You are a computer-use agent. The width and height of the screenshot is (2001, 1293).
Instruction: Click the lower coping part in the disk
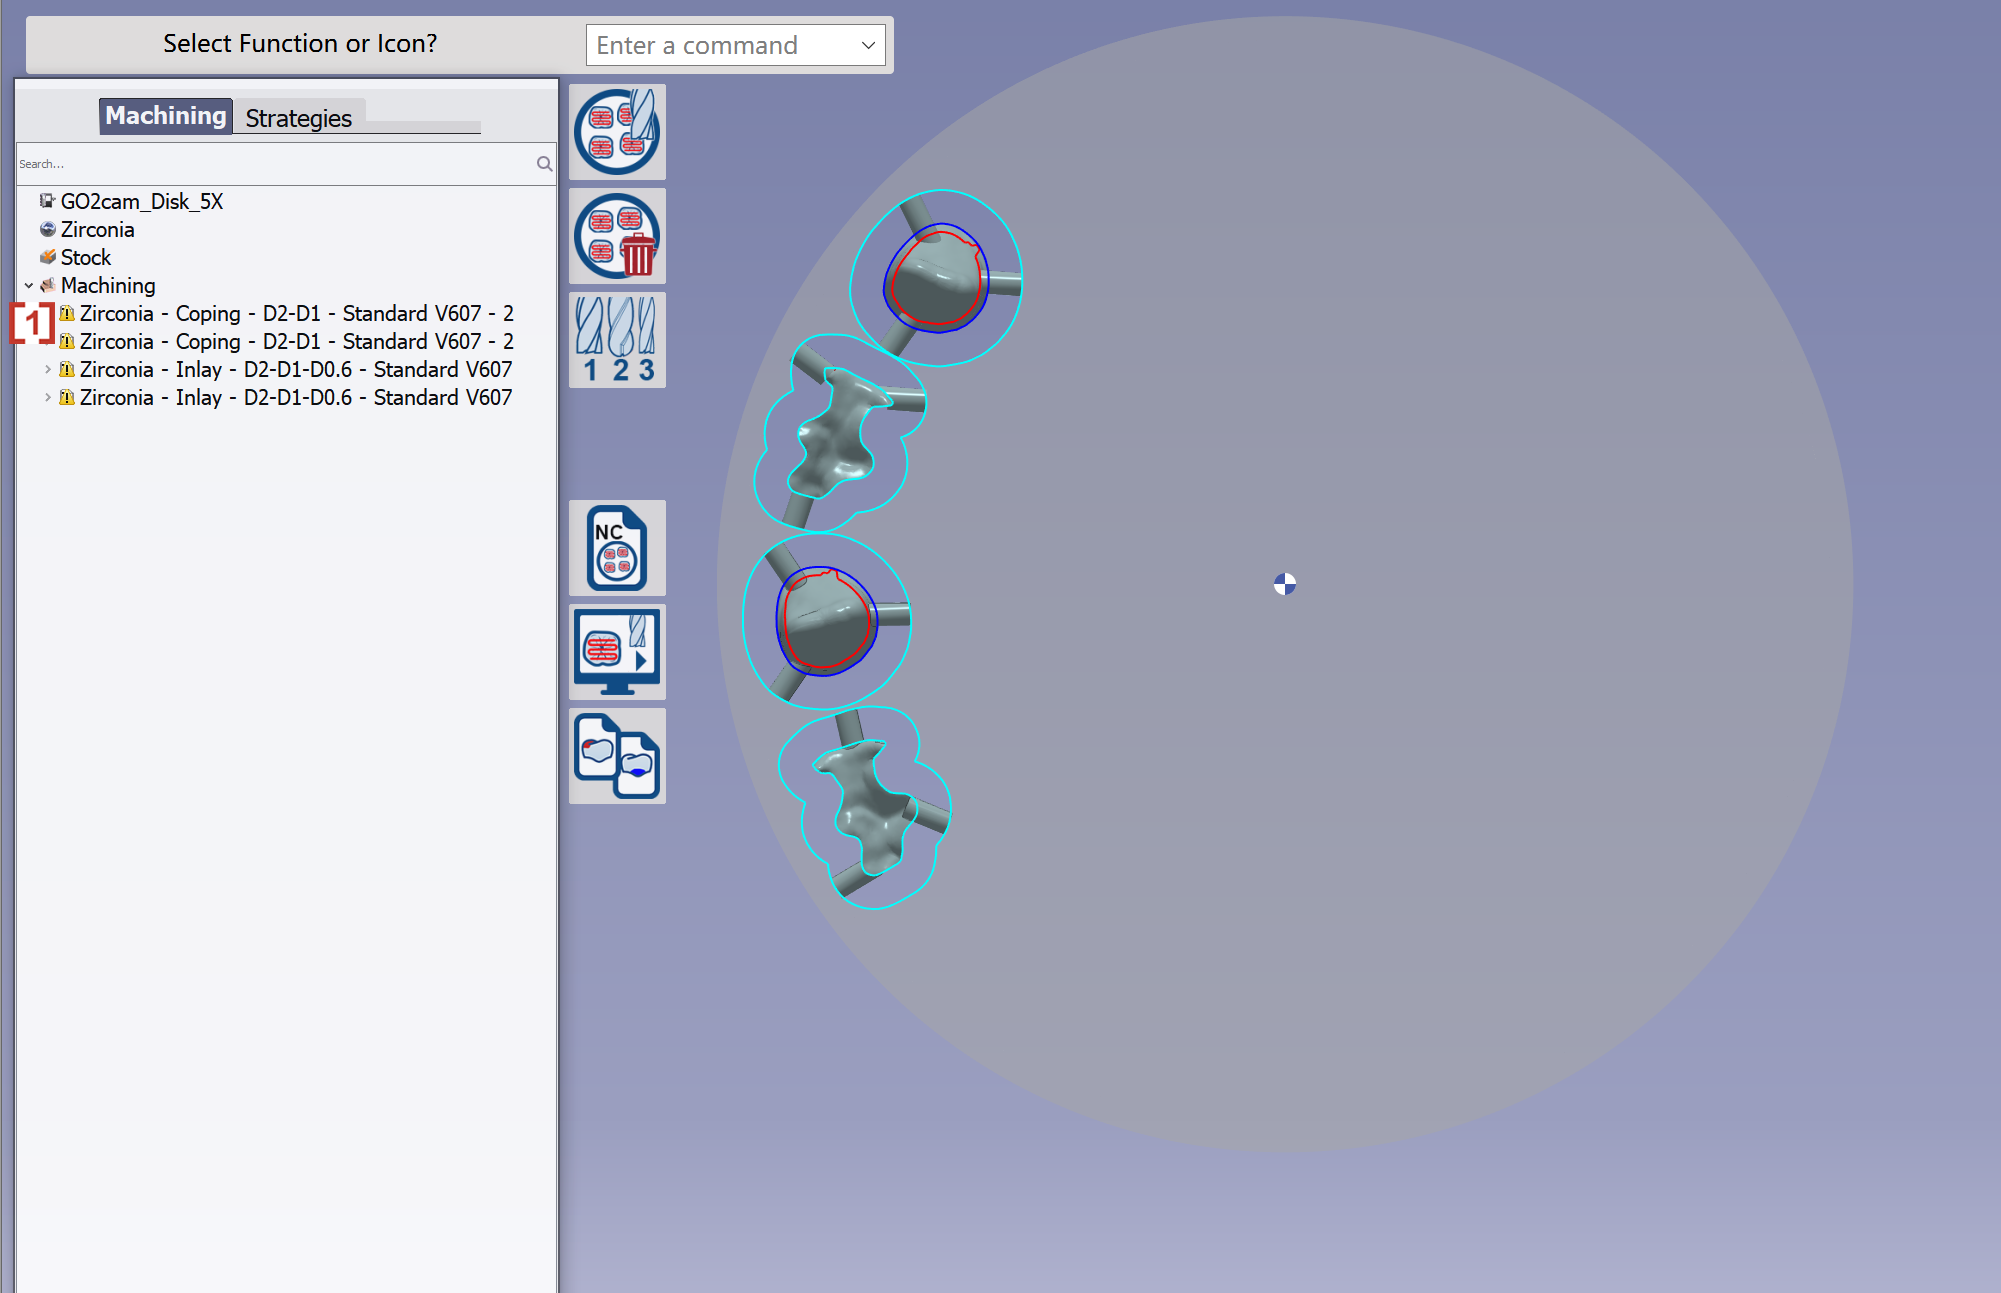pyautogui.click(x=826, y=622)
